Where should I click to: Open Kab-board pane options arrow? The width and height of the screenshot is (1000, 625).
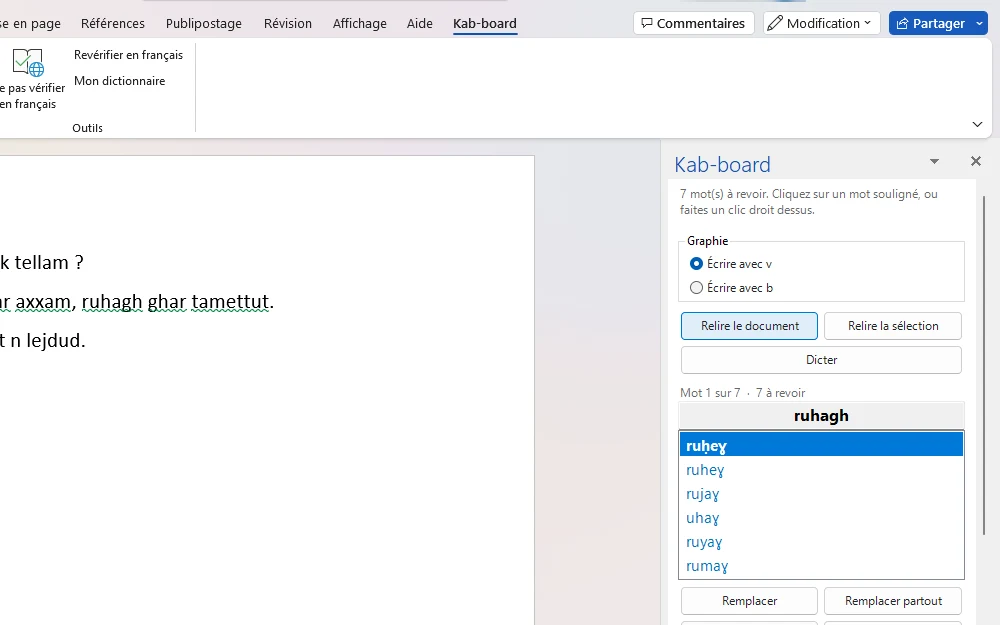934,161
